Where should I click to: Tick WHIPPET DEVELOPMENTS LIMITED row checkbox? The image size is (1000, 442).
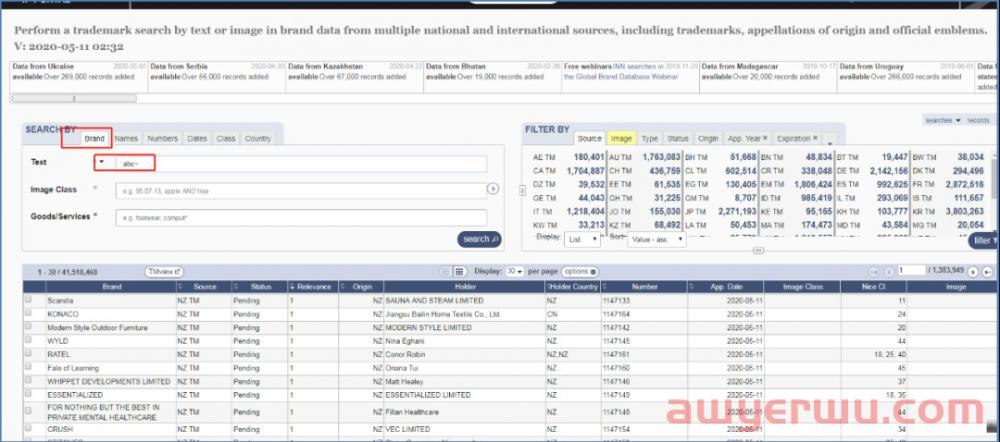coord(28,381)
